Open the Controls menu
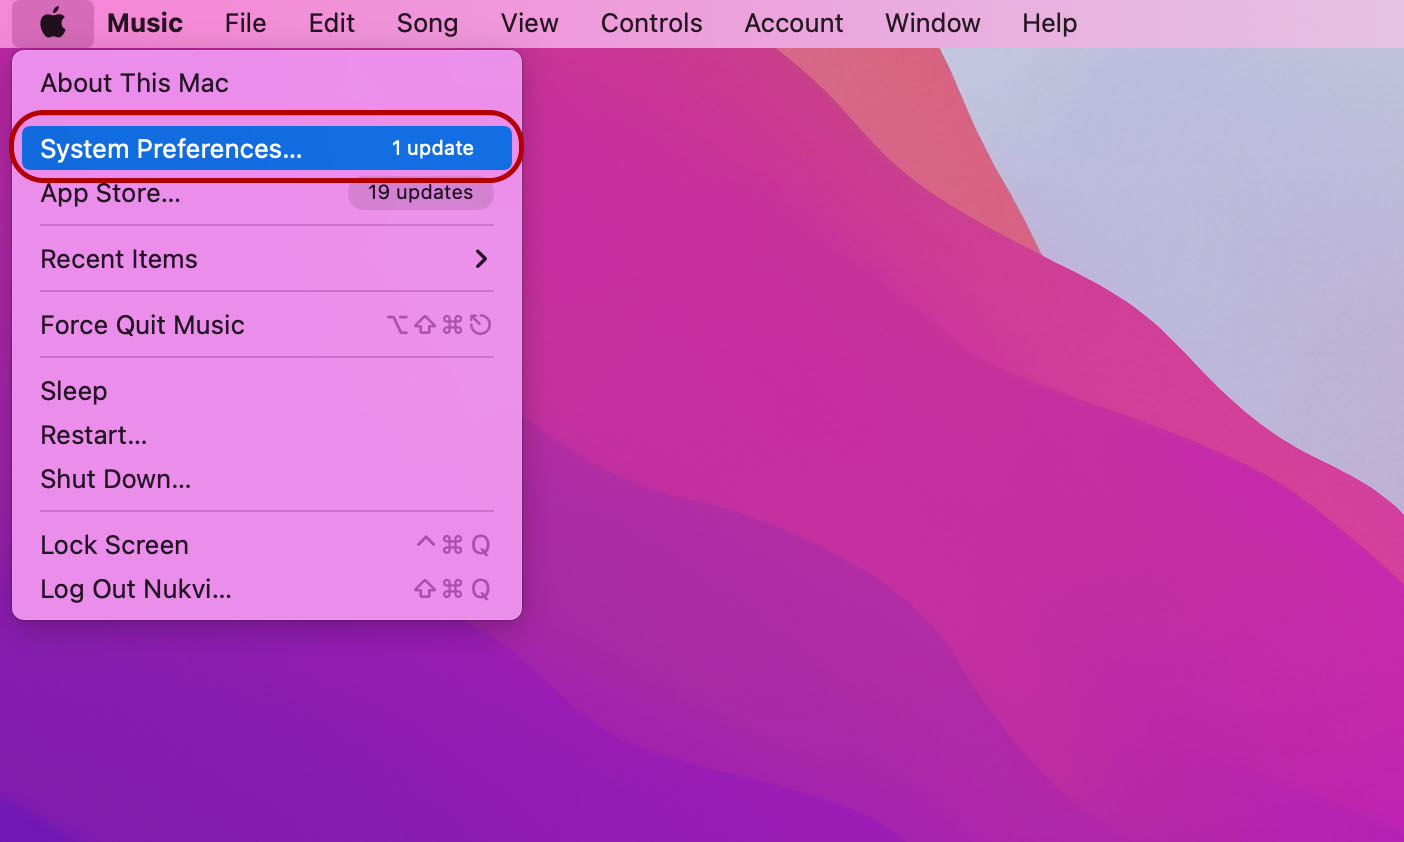 [651, 23]
